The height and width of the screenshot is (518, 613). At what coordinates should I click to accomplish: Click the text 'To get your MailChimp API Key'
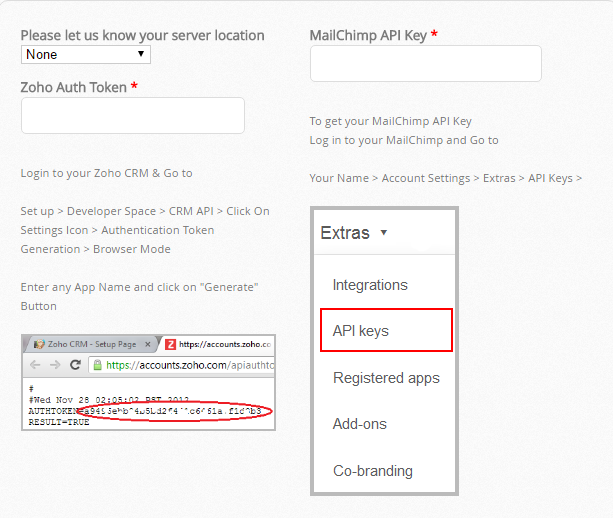(391, 121)
